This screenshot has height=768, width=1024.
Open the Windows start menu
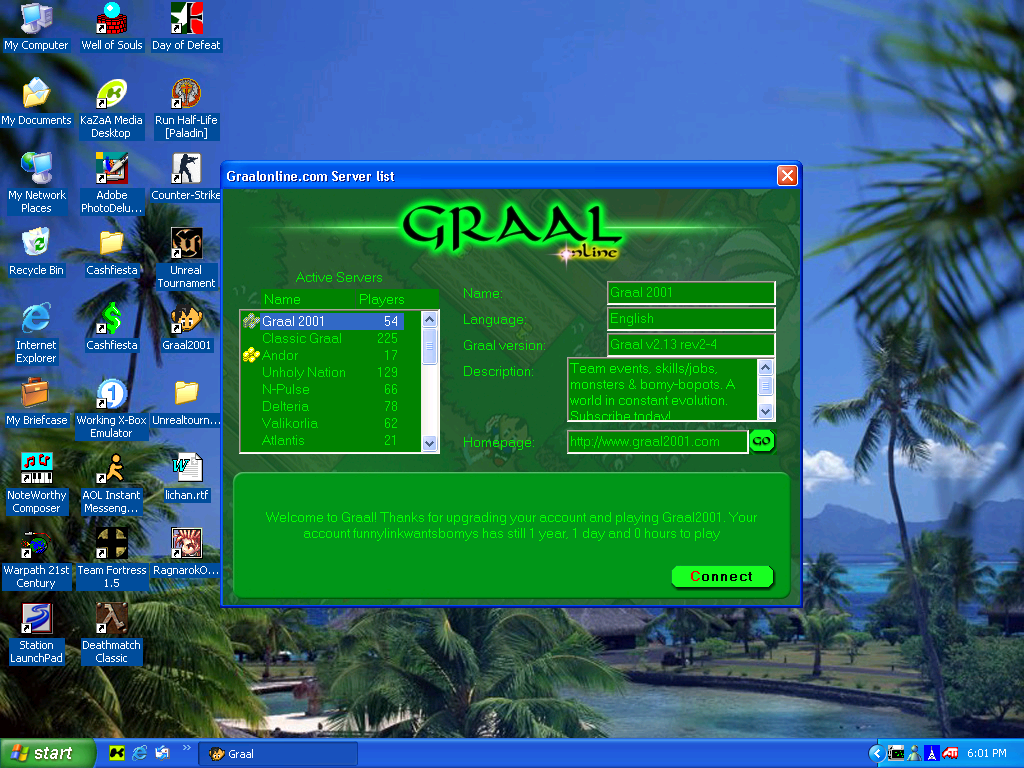tap(47, 754)
